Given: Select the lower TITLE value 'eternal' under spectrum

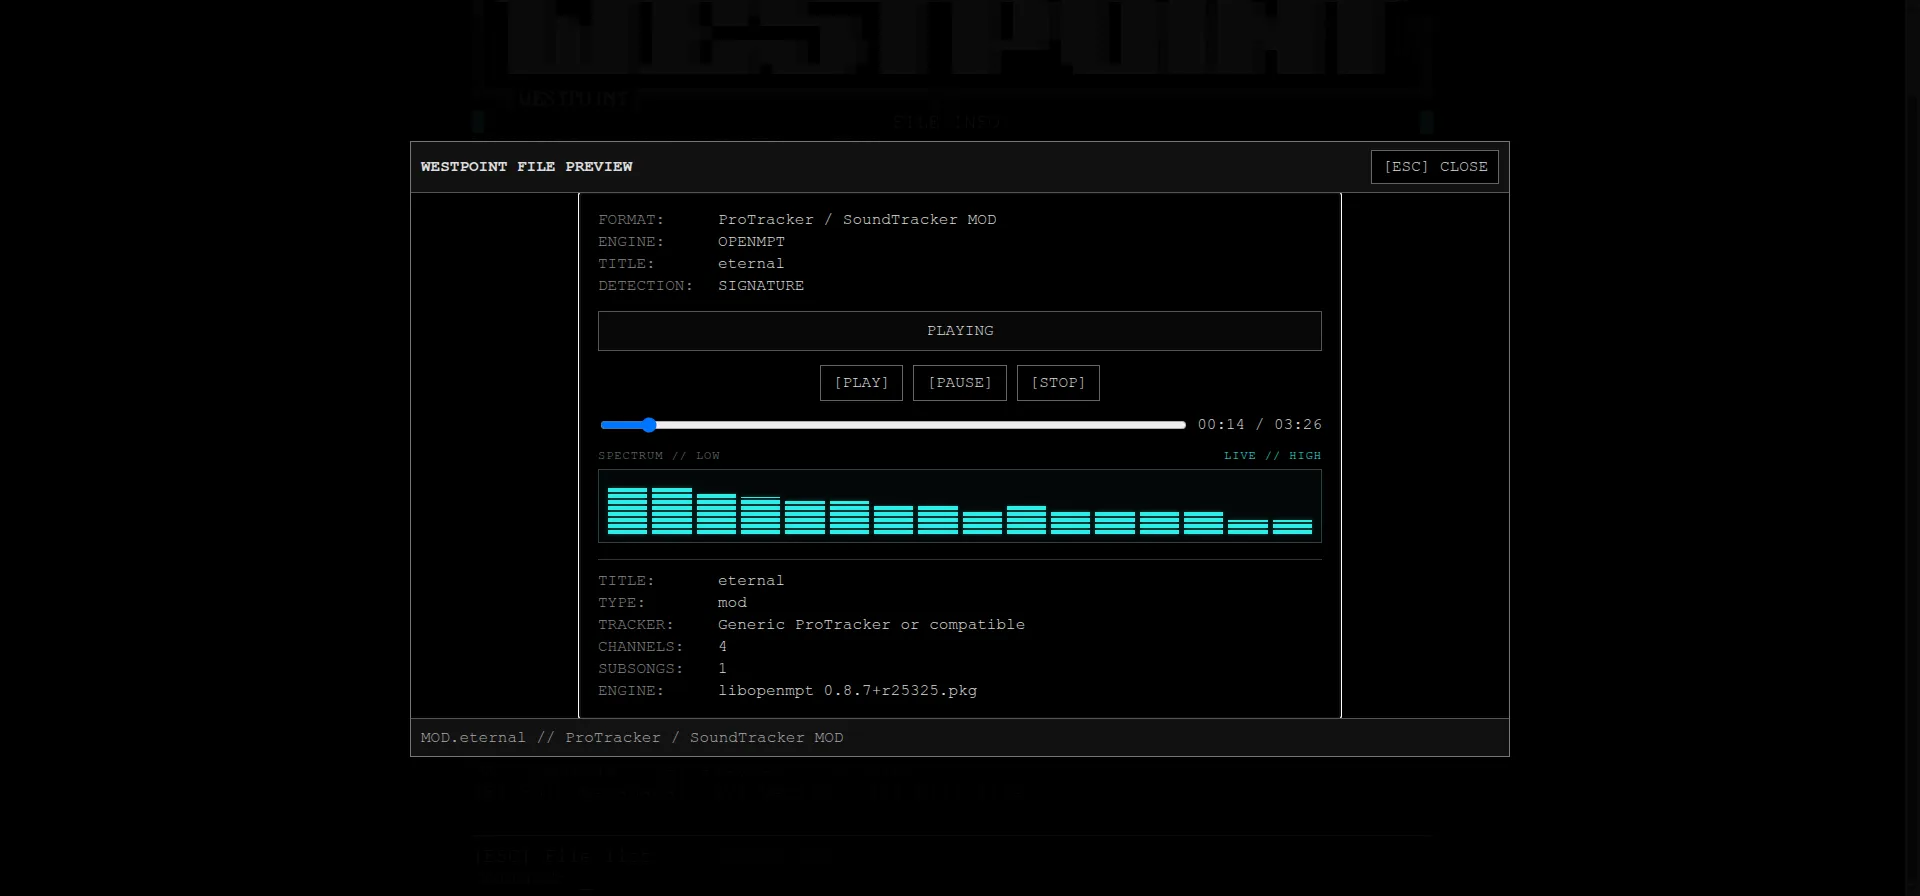Looking at the screenshot, I should [x=751, y=581].
